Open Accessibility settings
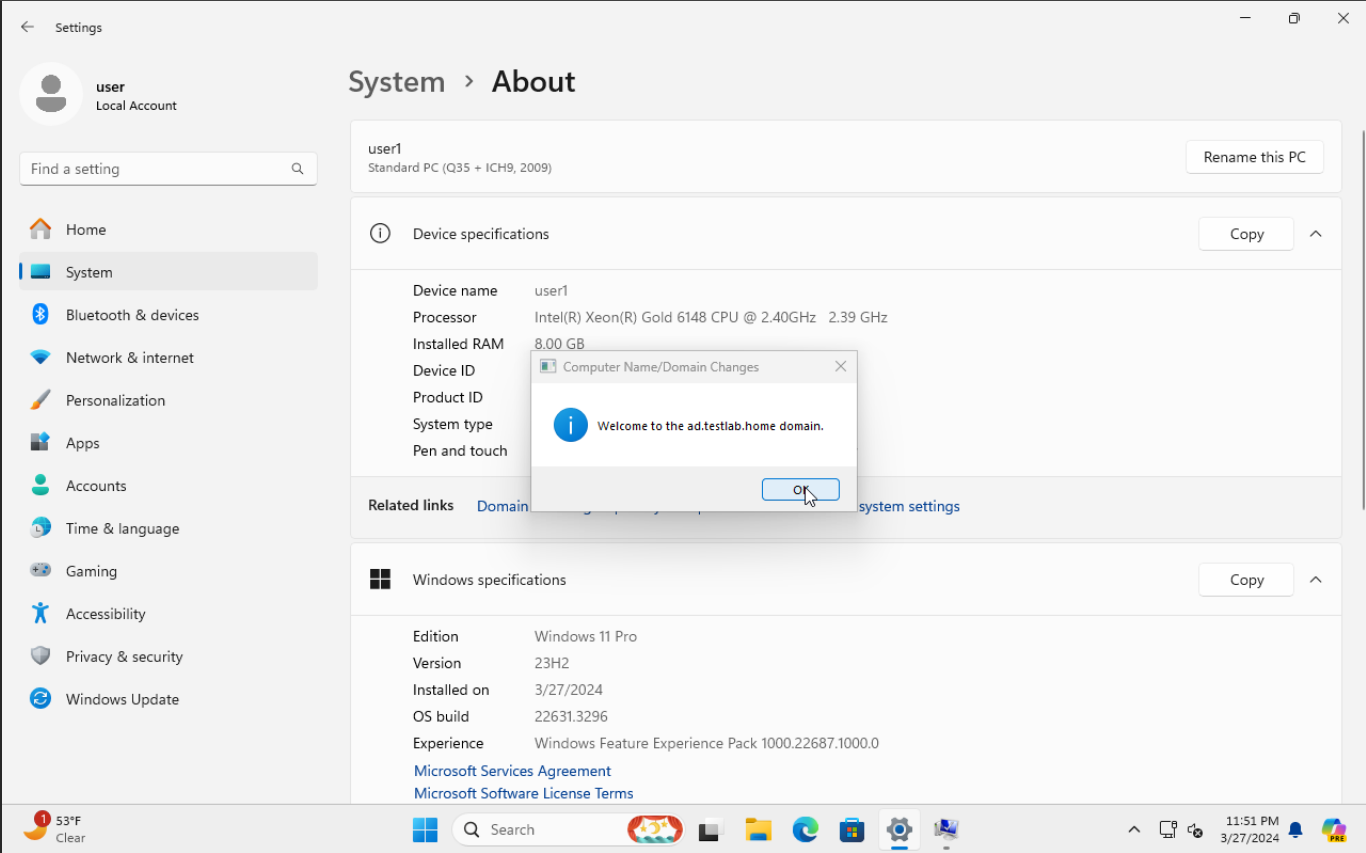This screenshot has height=853, width=1366. coord(168,614)
